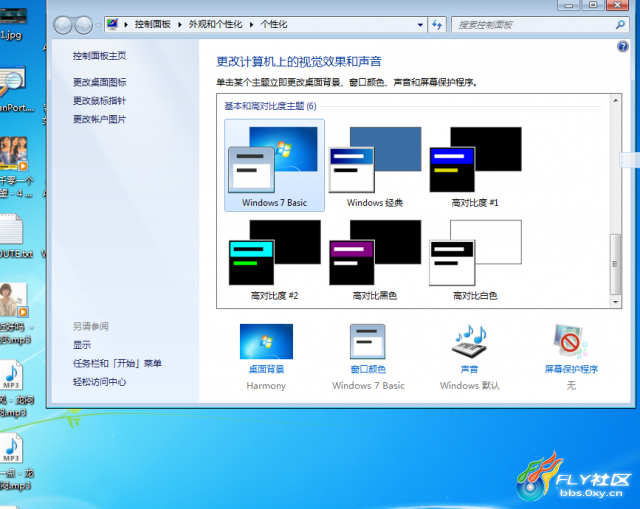Expand arrow after 控制面板 breadcrumb
Screen dimensions: 640x509
pos(180,25)
